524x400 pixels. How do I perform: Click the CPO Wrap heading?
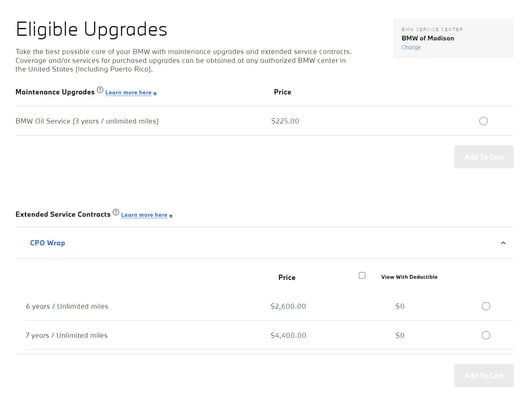pyautogui.click(x=47, y=243)
